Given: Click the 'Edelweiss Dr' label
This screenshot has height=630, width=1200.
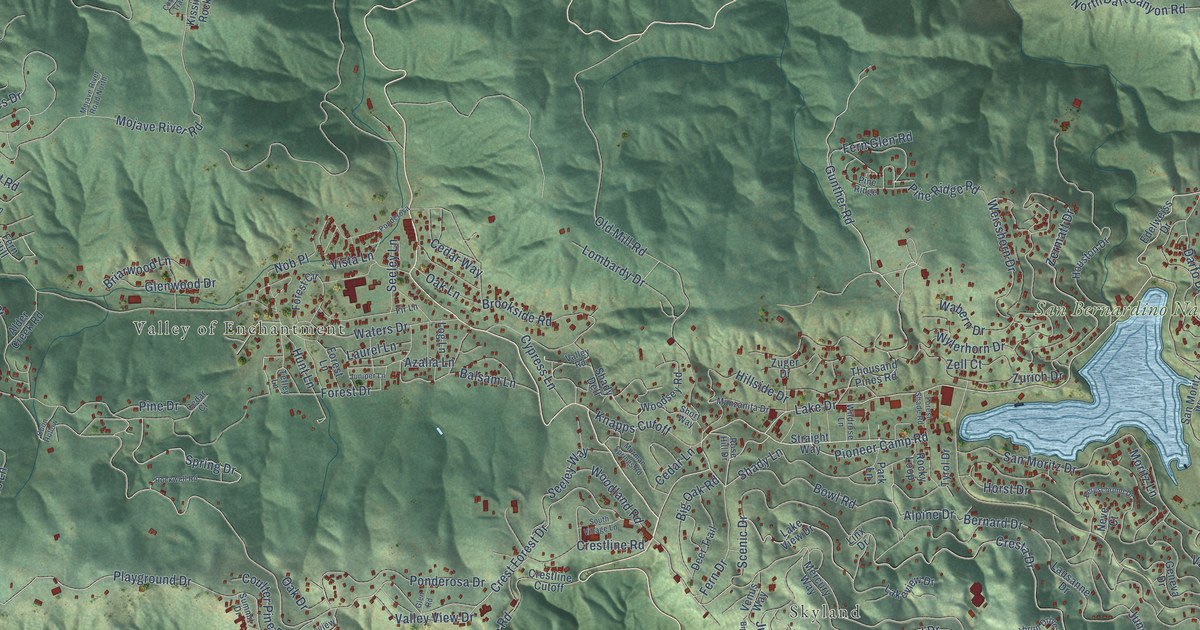Looking at the screenshot, I should point(1160,222).
